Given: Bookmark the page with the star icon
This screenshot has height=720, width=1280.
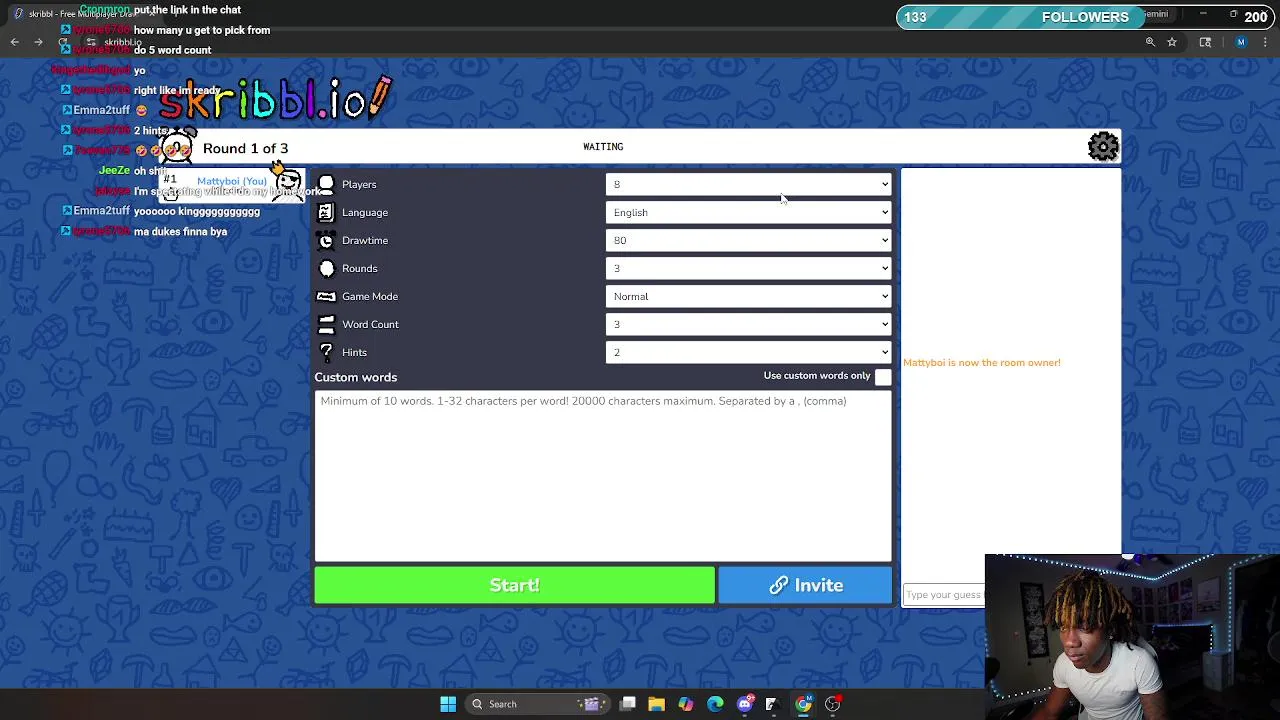Looking at the screenshot, I should click(x=1172, y=42).
